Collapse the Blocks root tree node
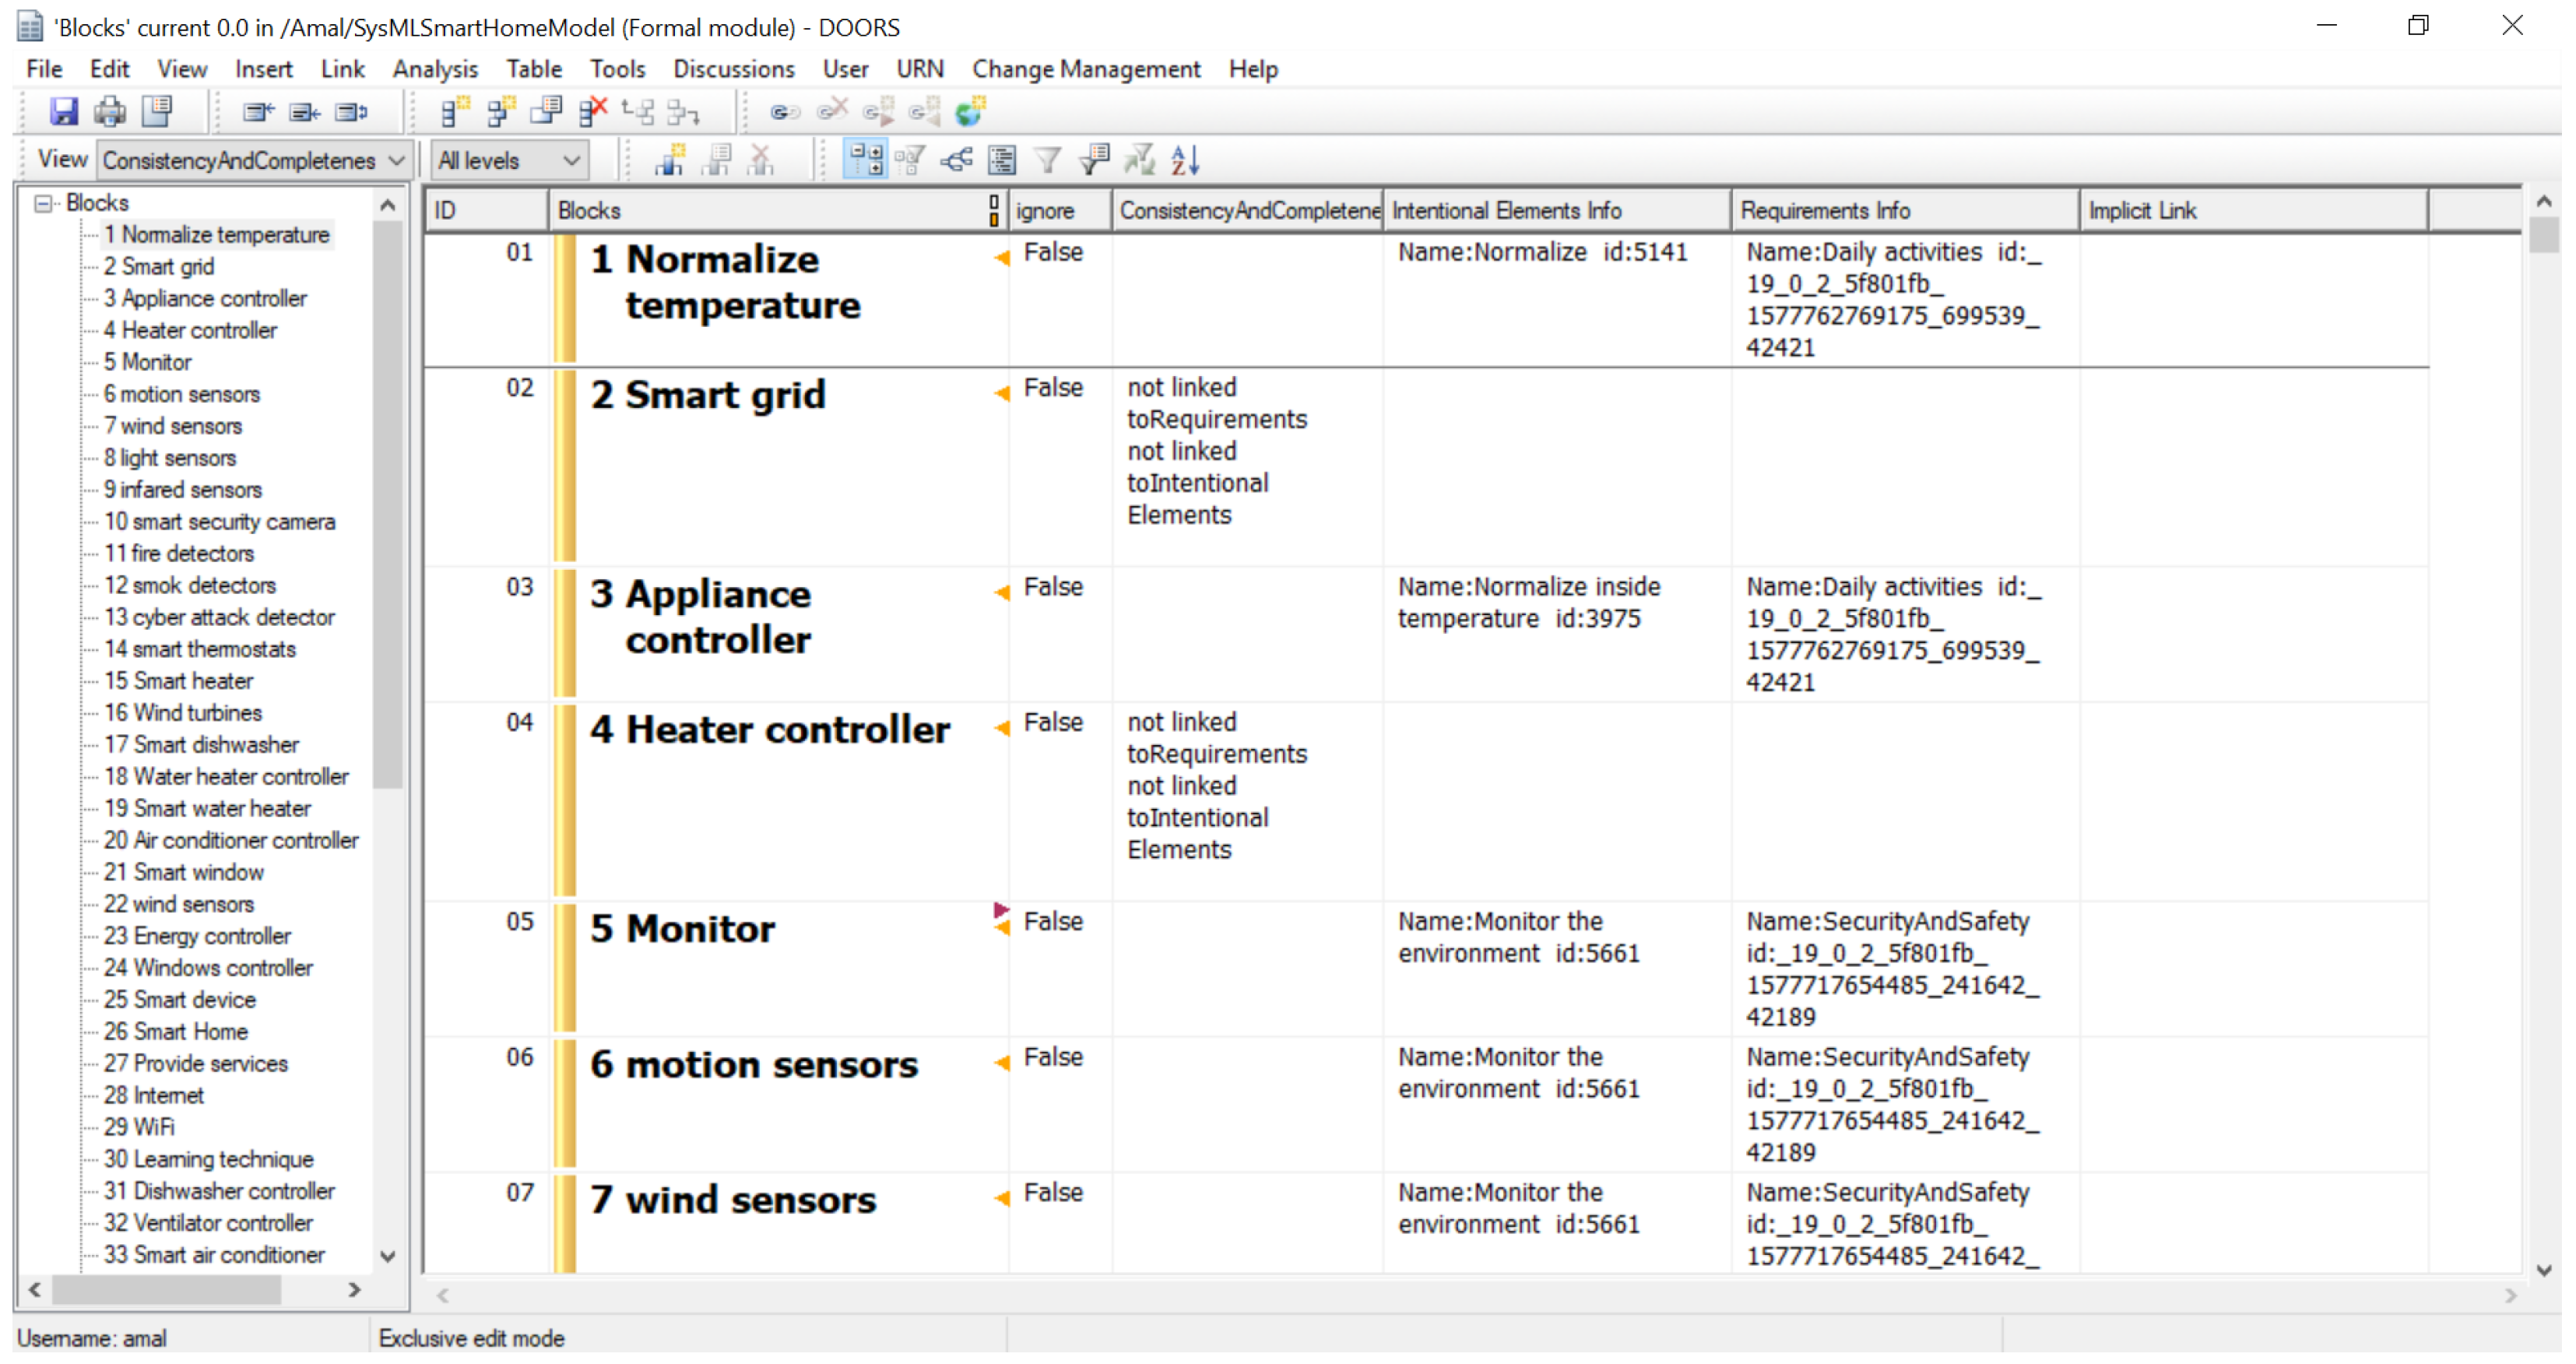Viewport: 2576px width, 1364px height. (x=43, y=203)
